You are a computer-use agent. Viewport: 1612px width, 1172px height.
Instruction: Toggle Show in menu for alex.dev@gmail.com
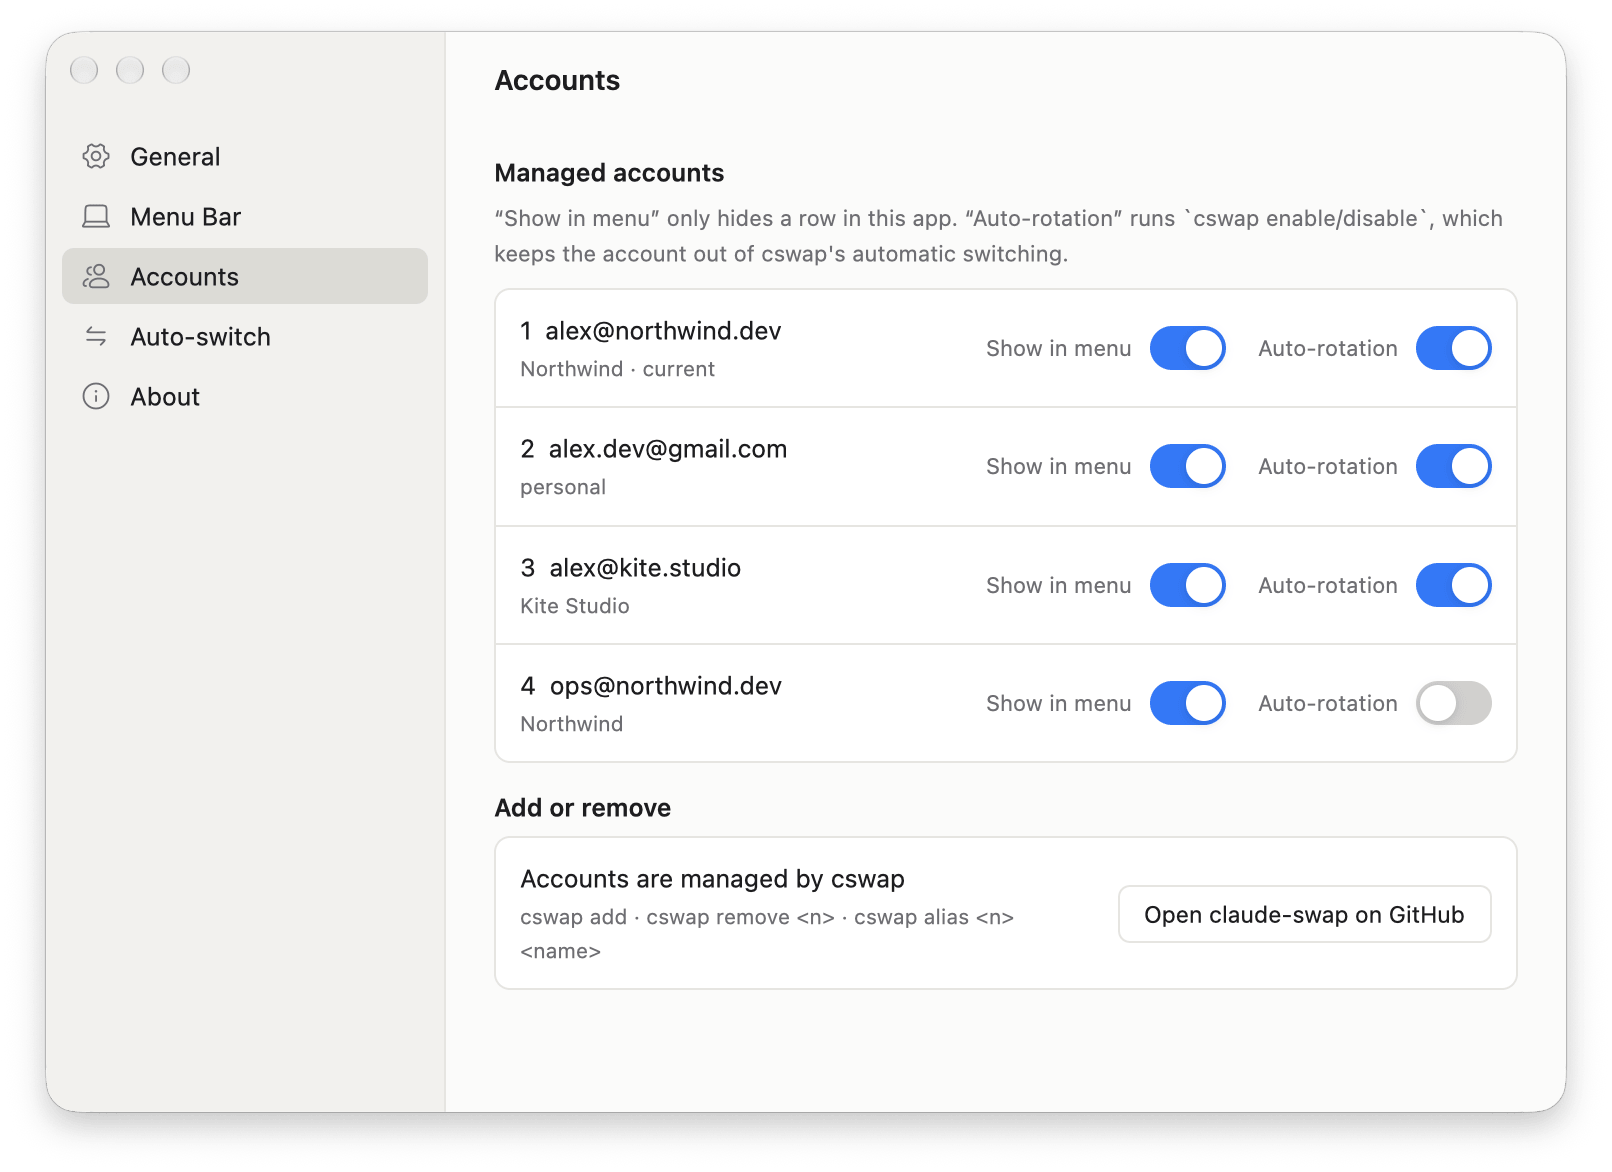(x=1187, y=466)
